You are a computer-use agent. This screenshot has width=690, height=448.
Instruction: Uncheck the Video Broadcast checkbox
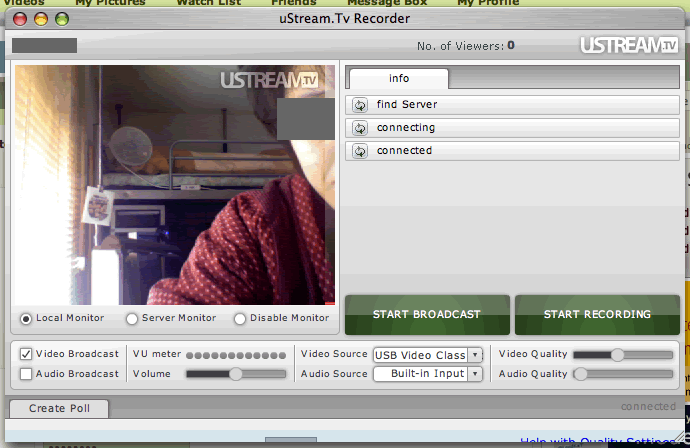coord(26,354)
